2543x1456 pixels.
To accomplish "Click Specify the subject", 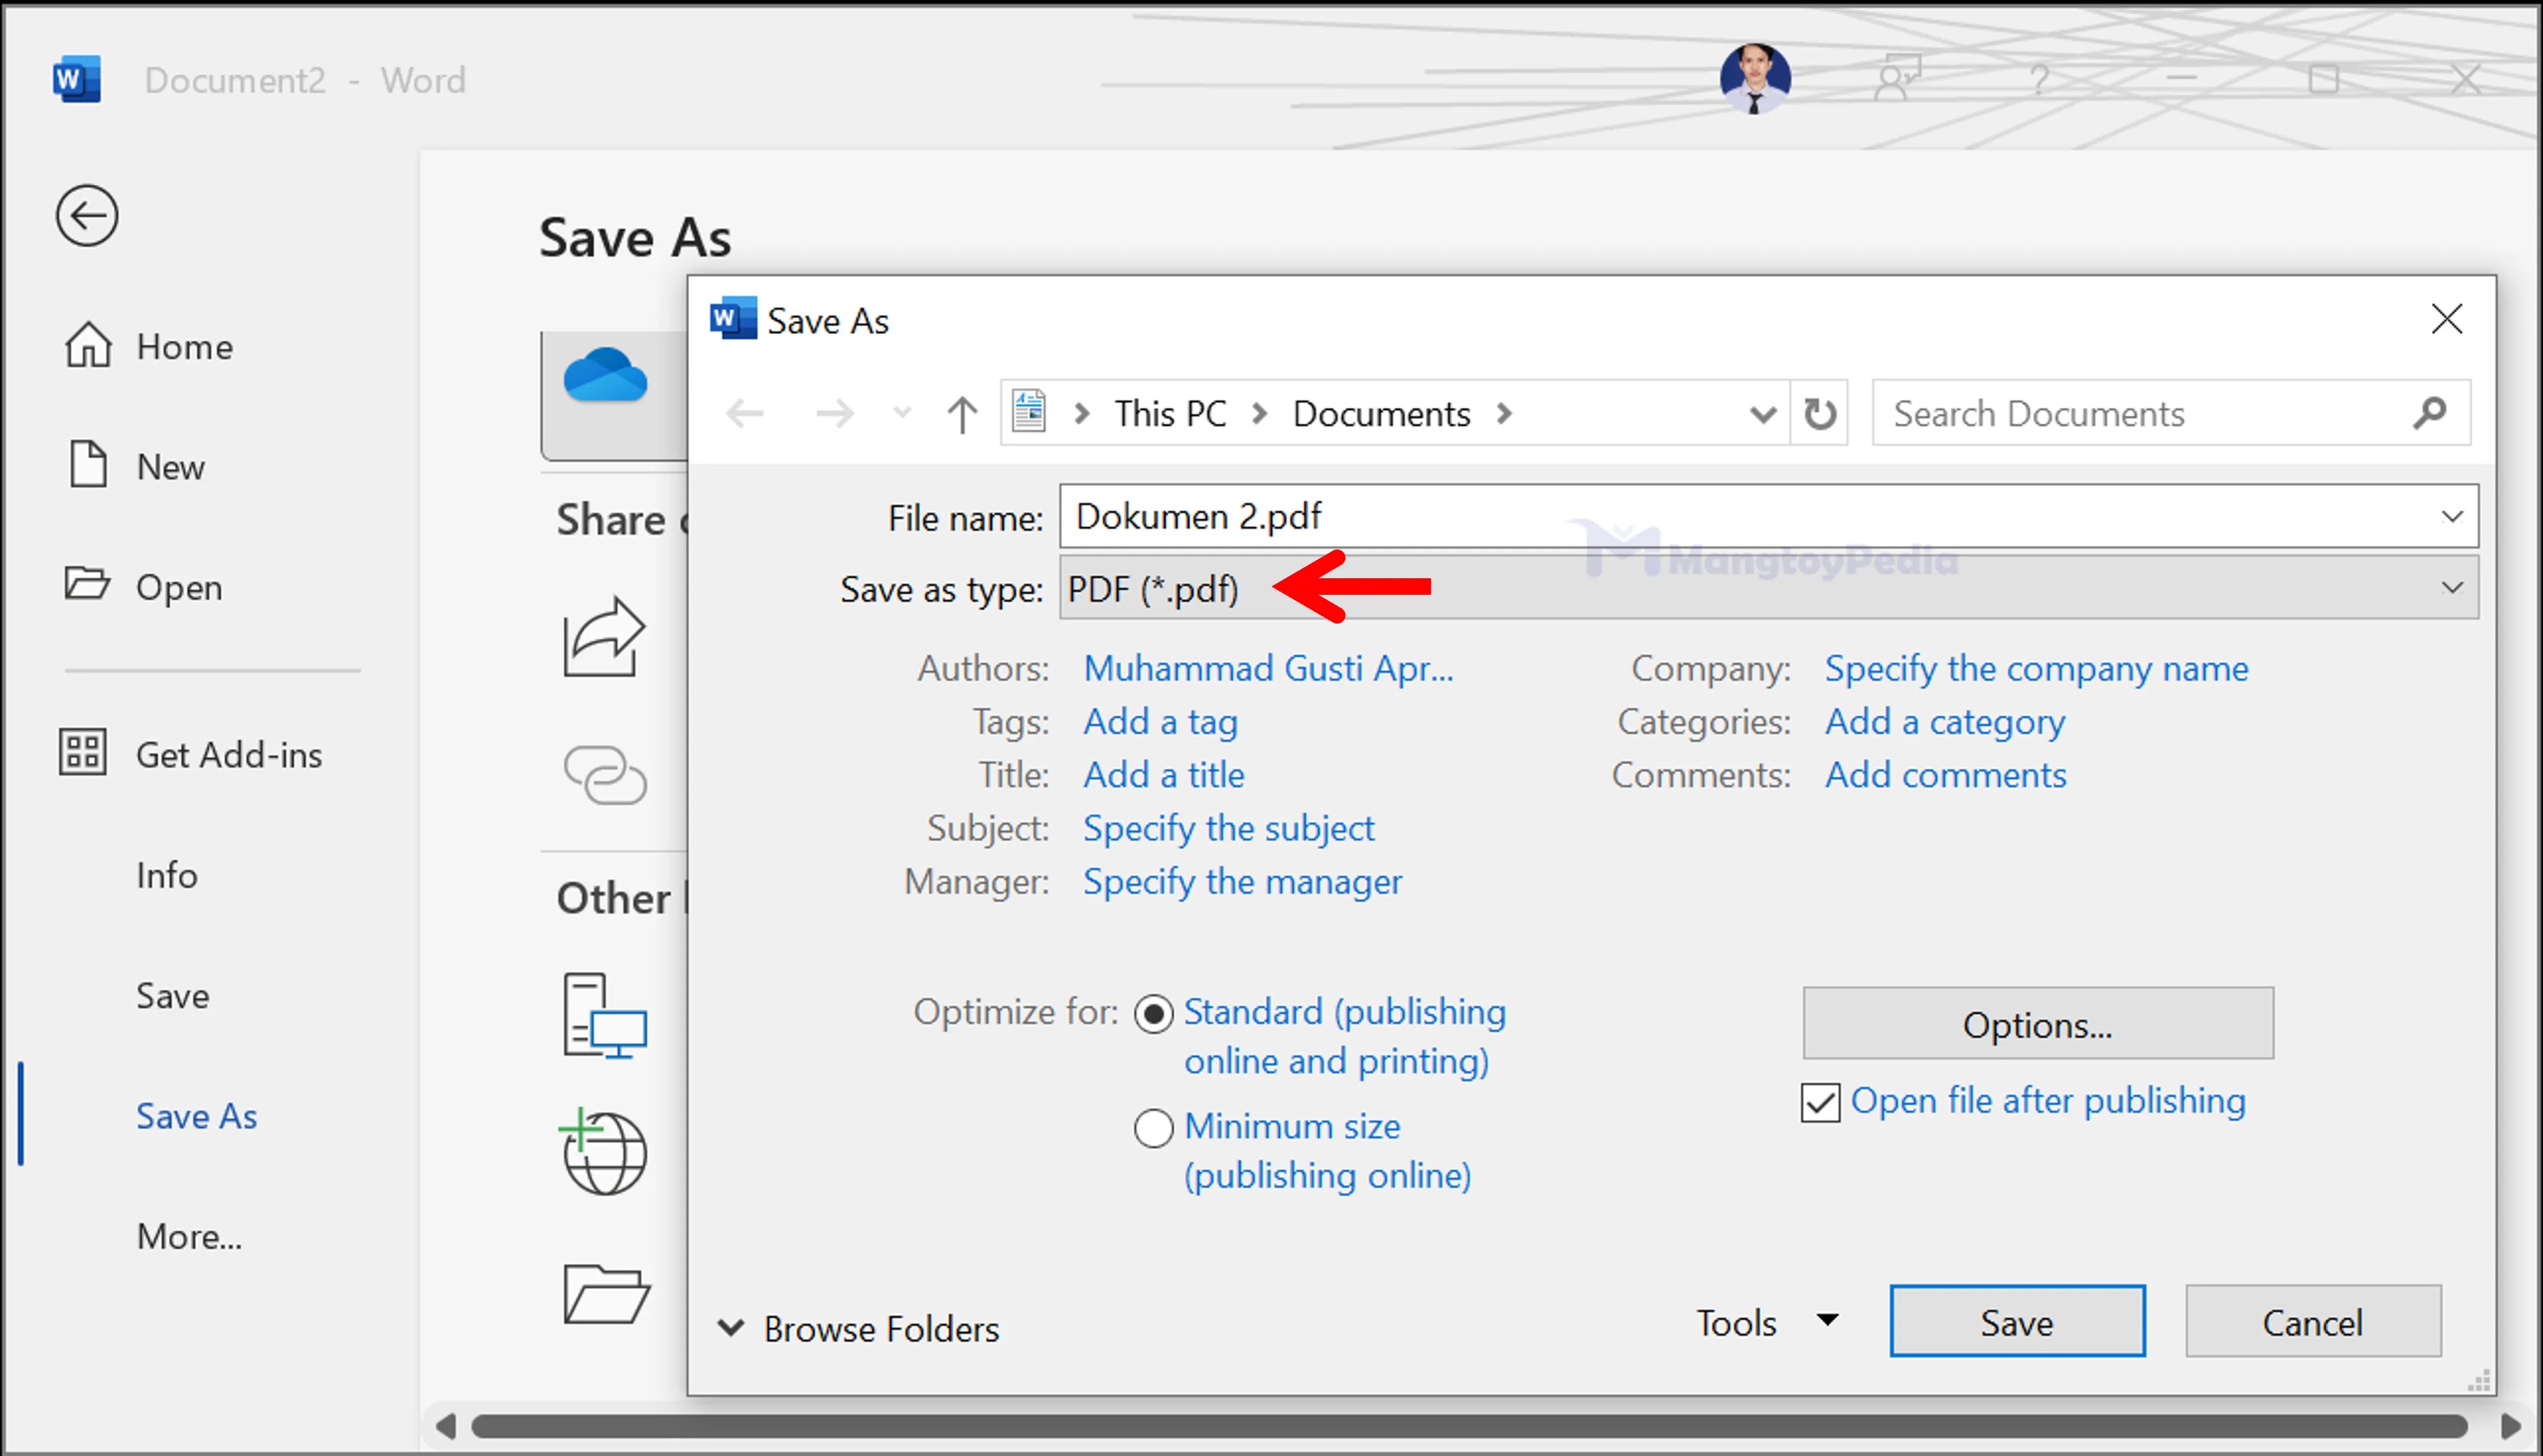I will pyautogui.click(x=1228, y=828).
